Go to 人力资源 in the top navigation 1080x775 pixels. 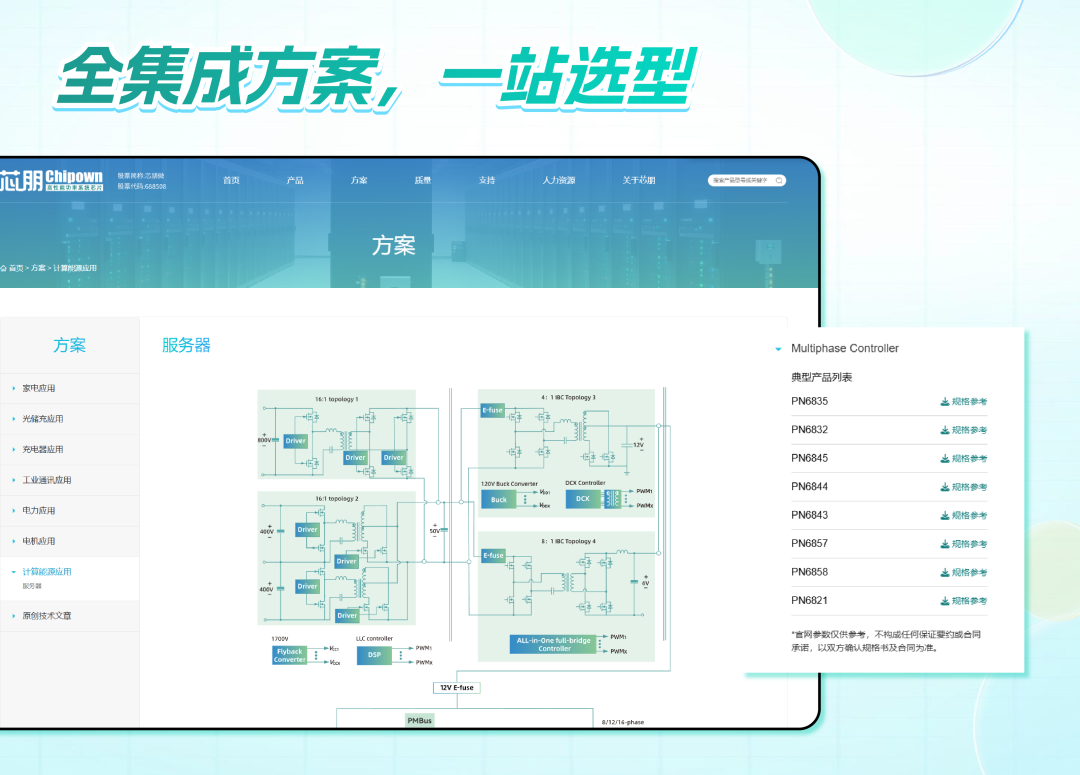[x=558, y=180]
